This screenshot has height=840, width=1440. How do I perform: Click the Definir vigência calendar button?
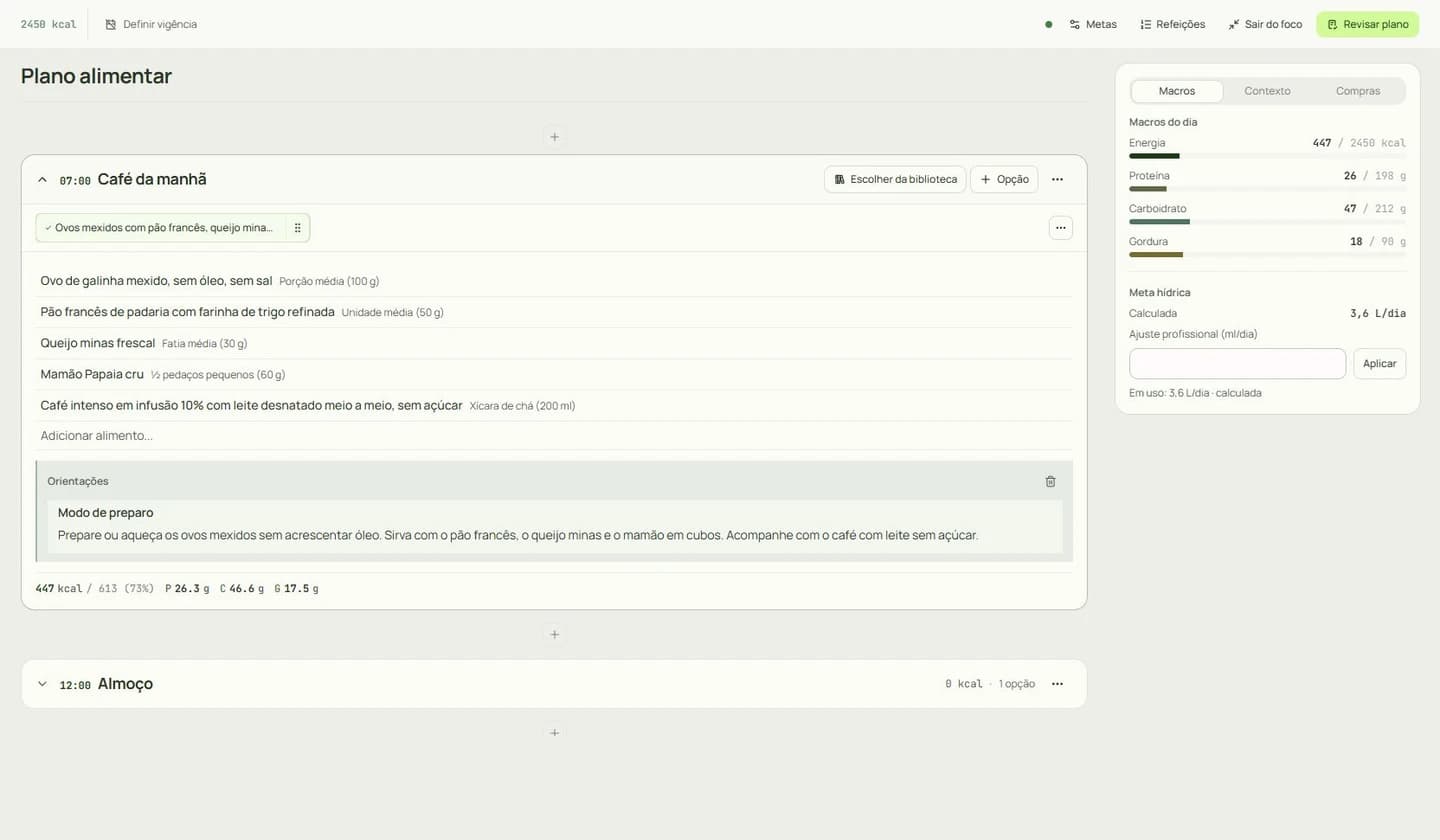pos(151,24)
